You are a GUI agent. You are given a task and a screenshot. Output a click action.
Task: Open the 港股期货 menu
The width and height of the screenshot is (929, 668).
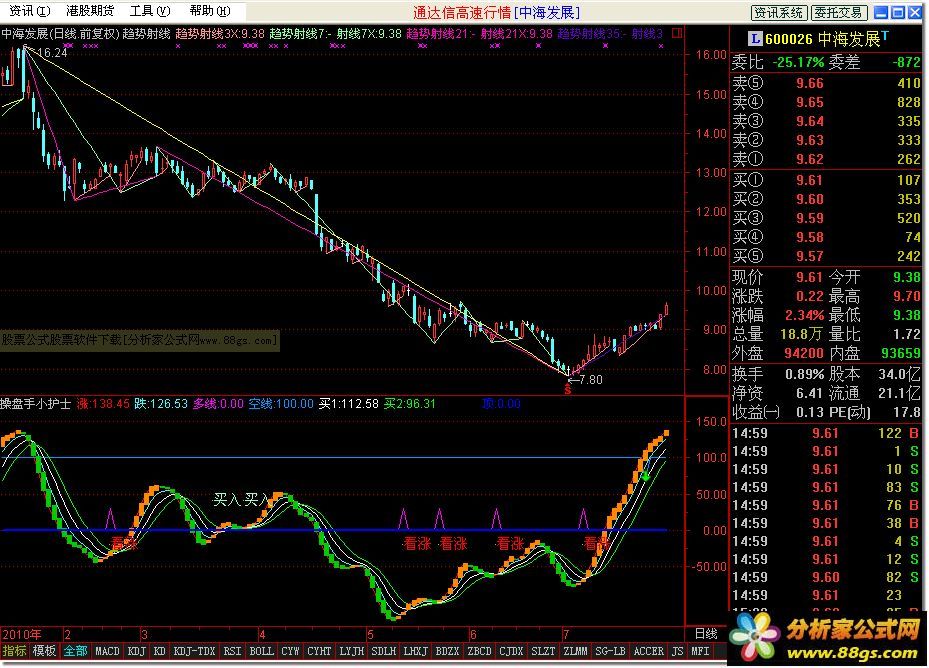(x=89, y=10)
